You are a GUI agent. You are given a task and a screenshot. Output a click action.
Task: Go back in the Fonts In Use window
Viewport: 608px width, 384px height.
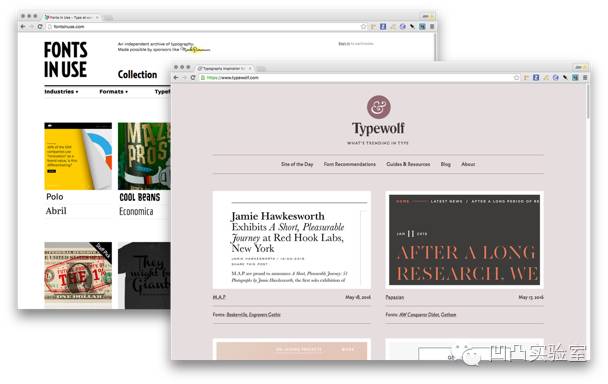(23, 26)
